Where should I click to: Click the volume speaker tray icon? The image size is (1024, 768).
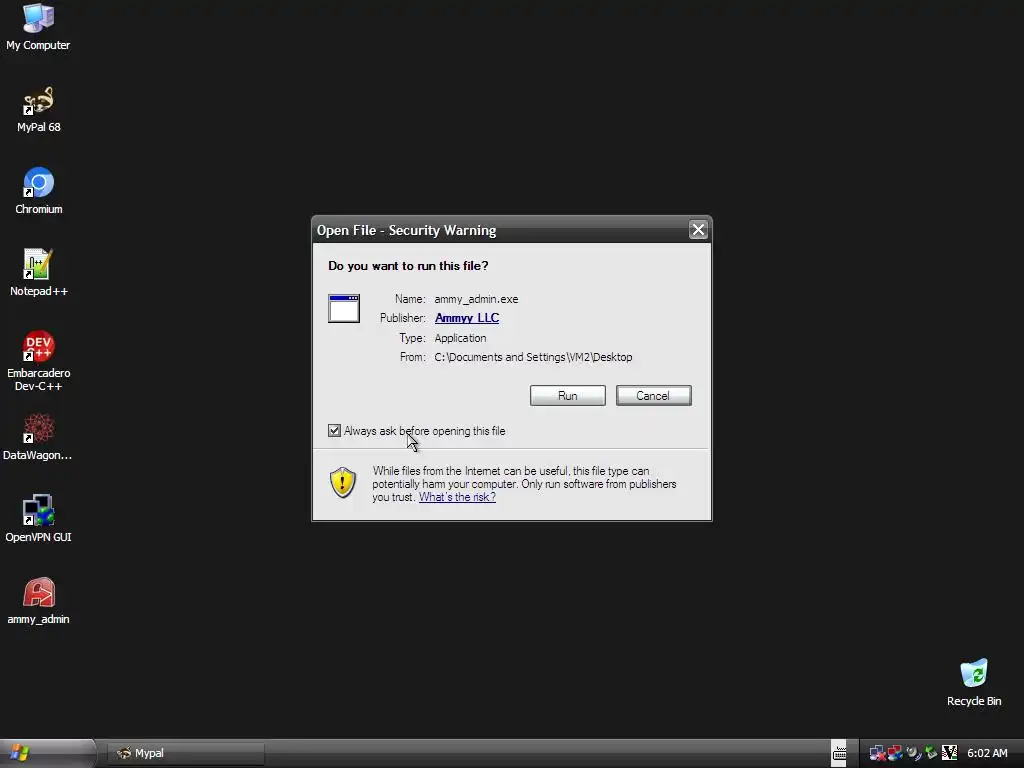[913, 753]
